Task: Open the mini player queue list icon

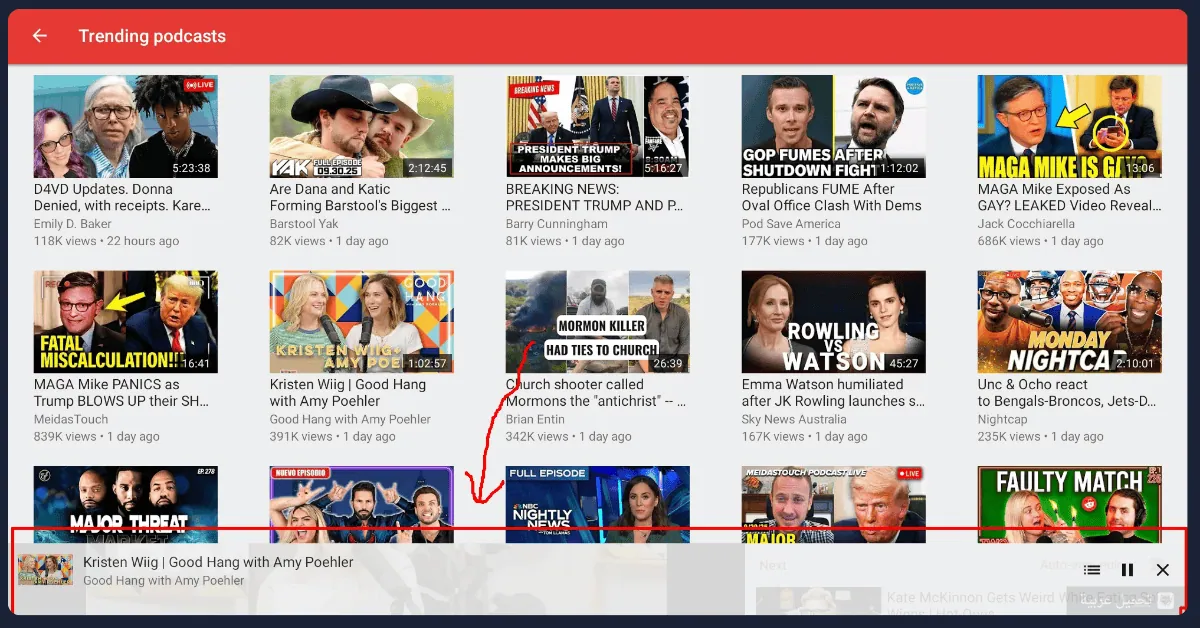Action: 1092,570
